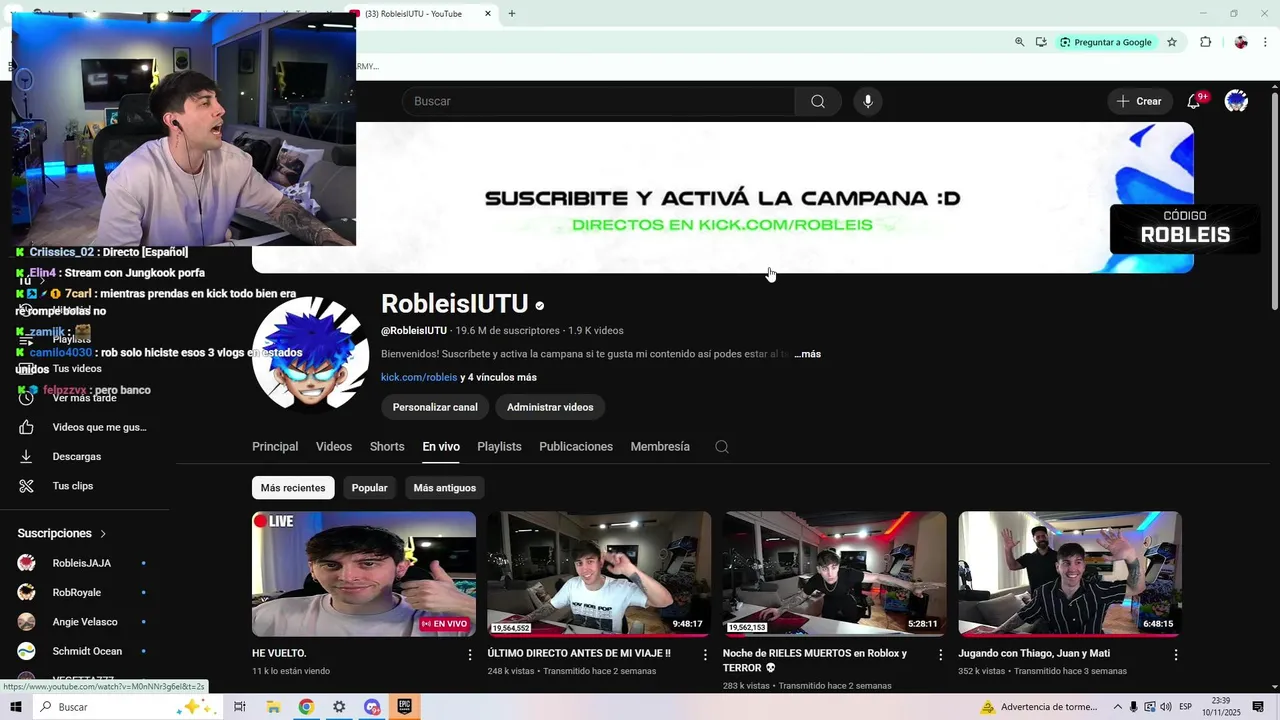Open the ÚLTIMO DIRECTO ANTES DE MI VIAJE thumbnail
Screen dimensions: 1280x720
point(599,574)
